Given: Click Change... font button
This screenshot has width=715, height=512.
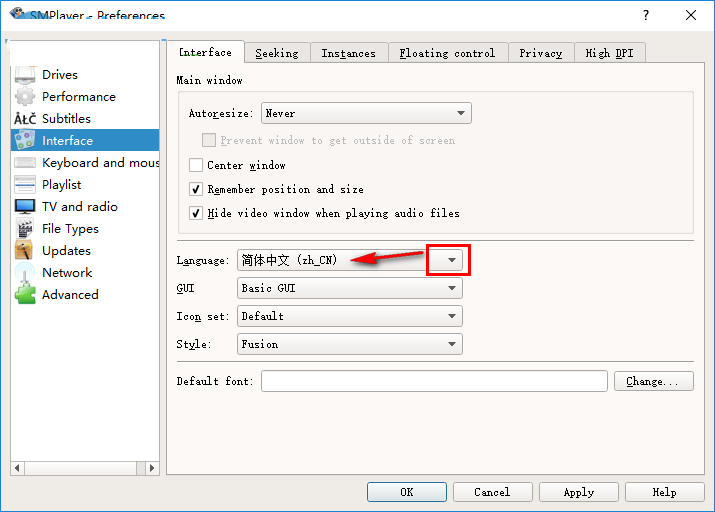Looking at the screenshot, I should click(x=653, y=381).
